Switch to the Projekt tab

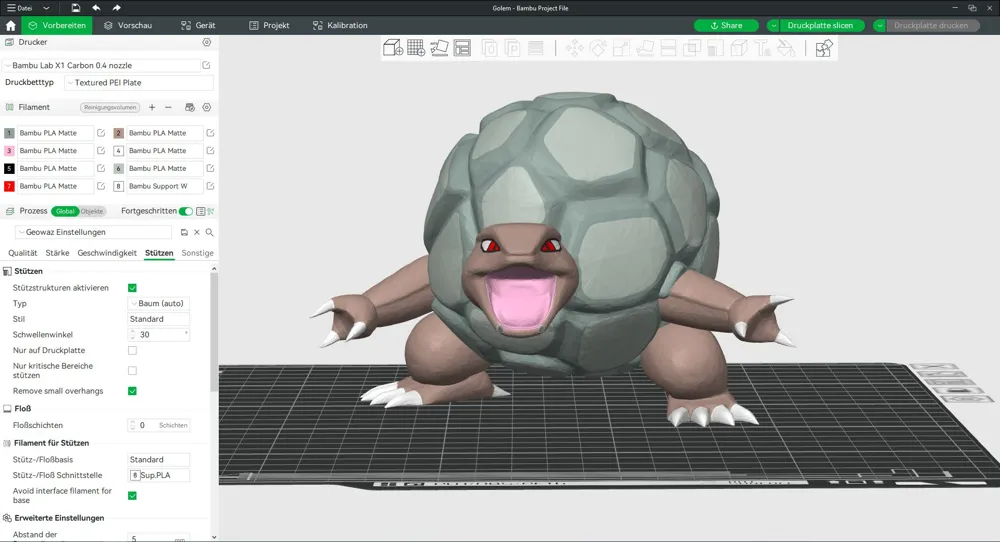pyautogui.click(x=269, y=26)
